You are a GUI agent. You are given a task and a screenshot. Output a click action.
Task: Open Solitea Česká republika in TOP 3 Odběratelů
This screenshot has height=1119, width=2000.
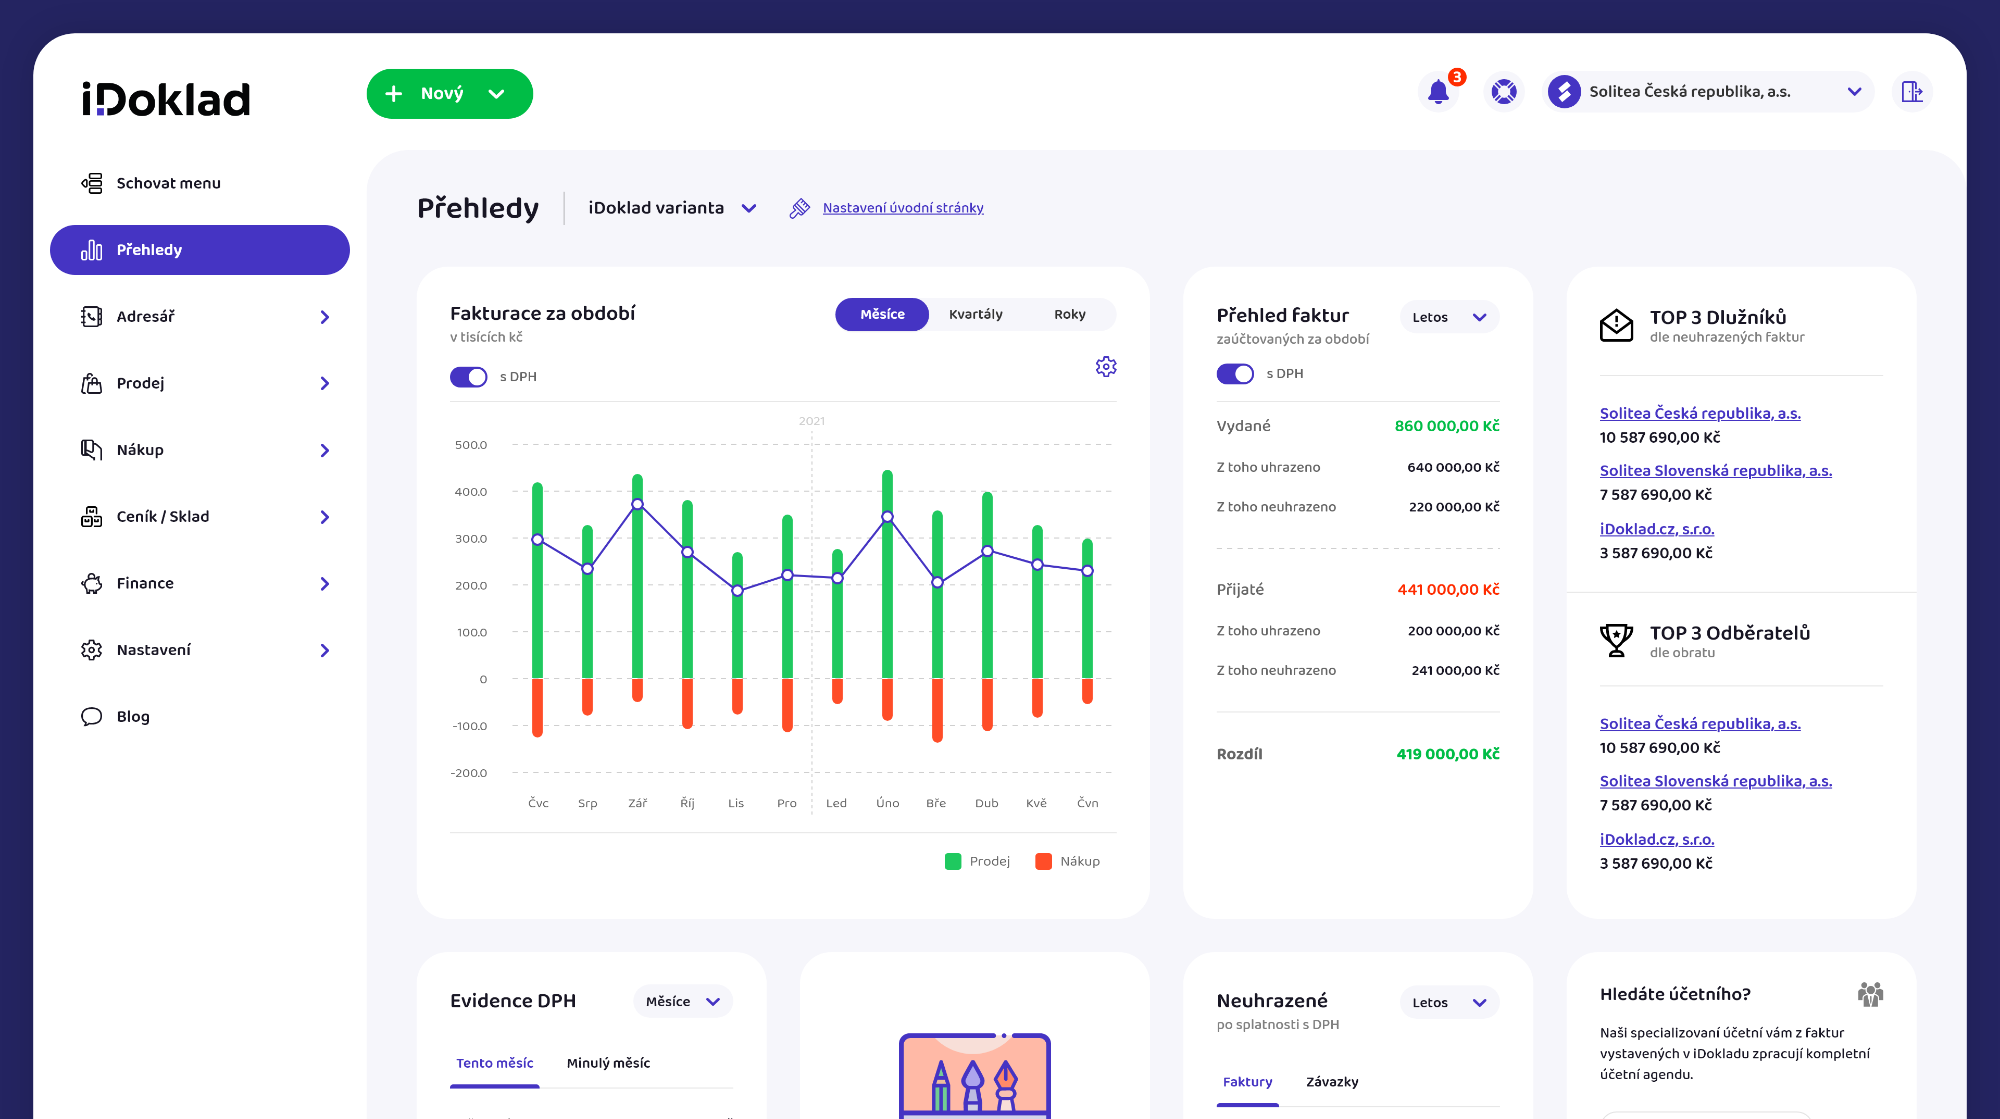pyautogui.click(x=1700, y=724)
